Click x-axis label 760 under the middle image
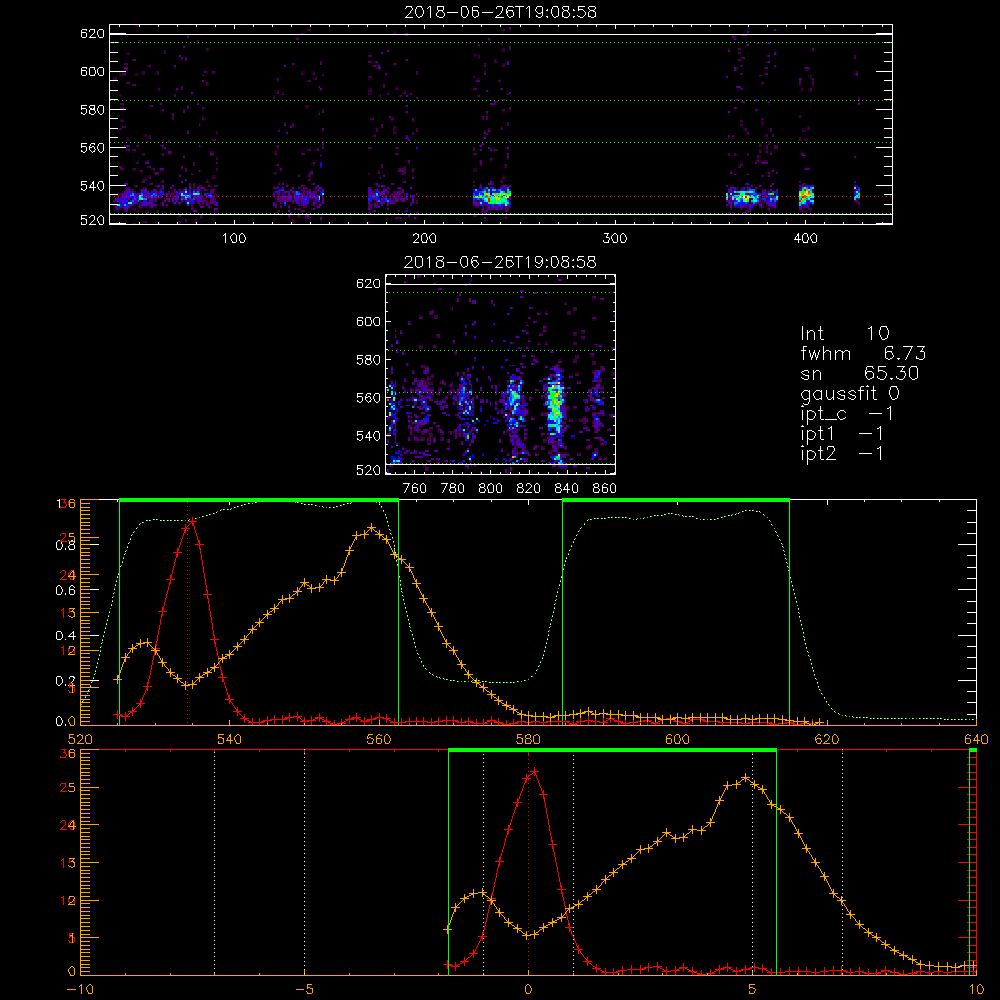The height and width of the screenshot is (1000, 1000). pos(415,489)
